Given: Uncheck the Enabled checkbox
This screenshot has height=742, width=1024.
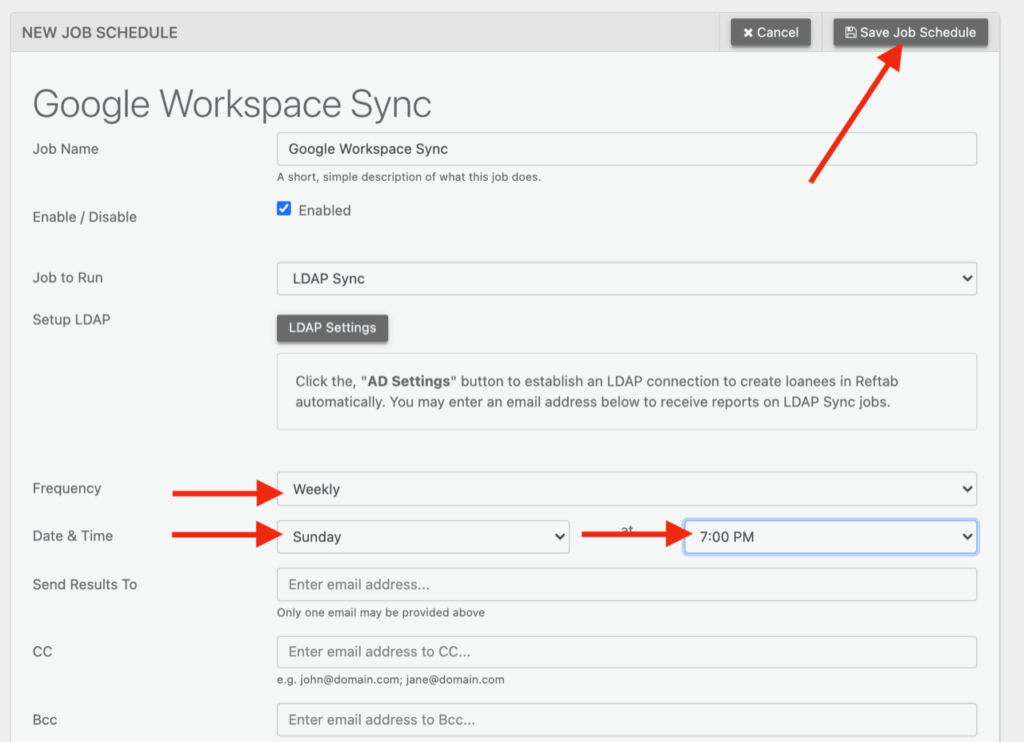Looking at the screenshot, I should [284, 209].
